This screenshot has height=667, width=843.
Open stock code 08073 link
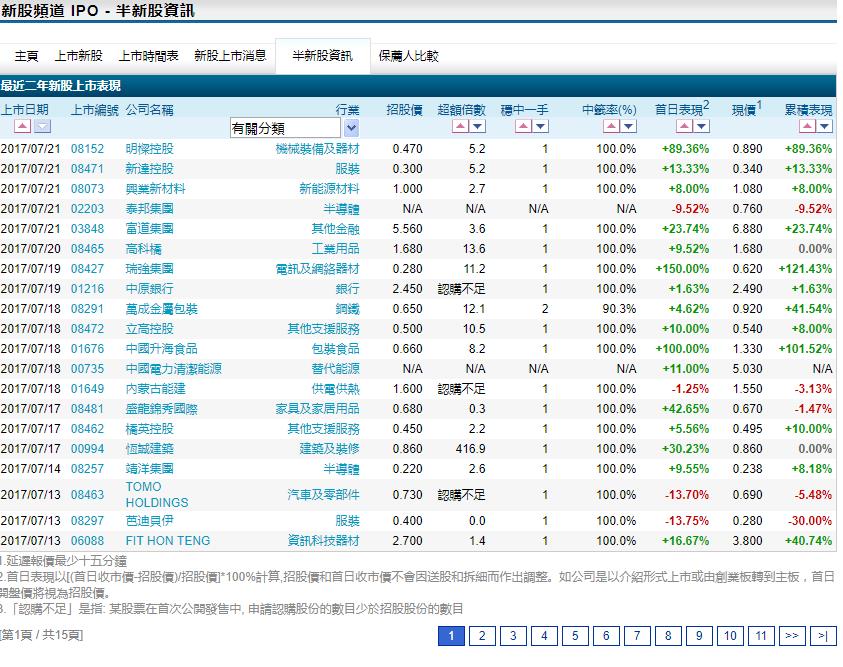pyautogui.click(x=87, y=189)
